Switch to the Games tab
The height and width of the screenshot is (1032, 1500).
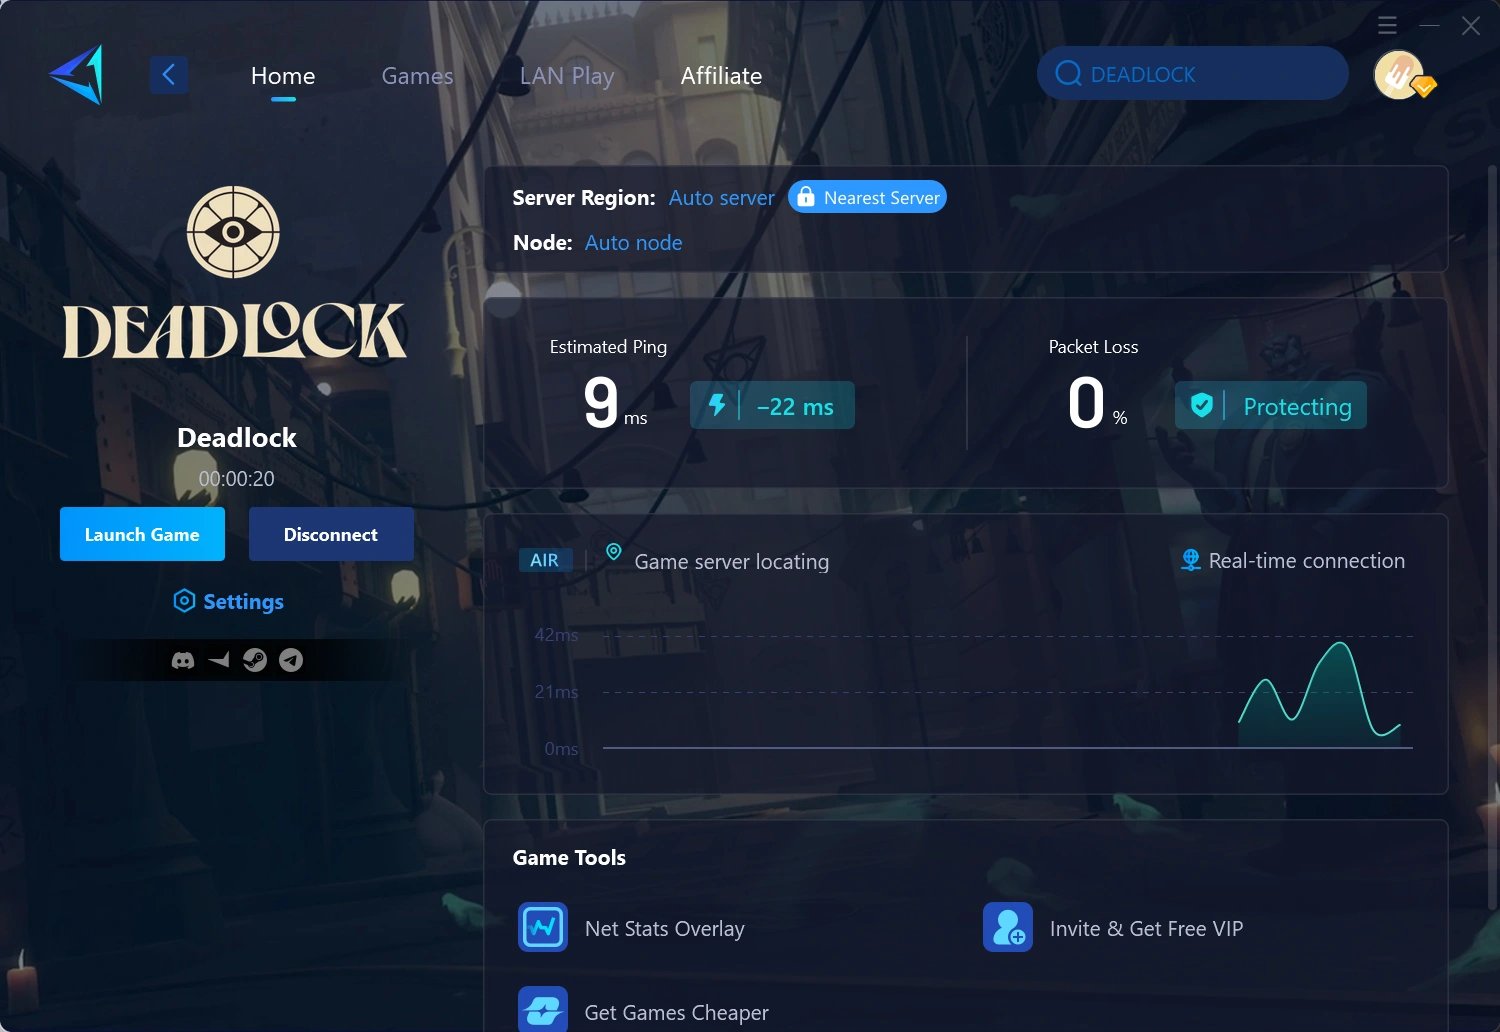[417, 76]
